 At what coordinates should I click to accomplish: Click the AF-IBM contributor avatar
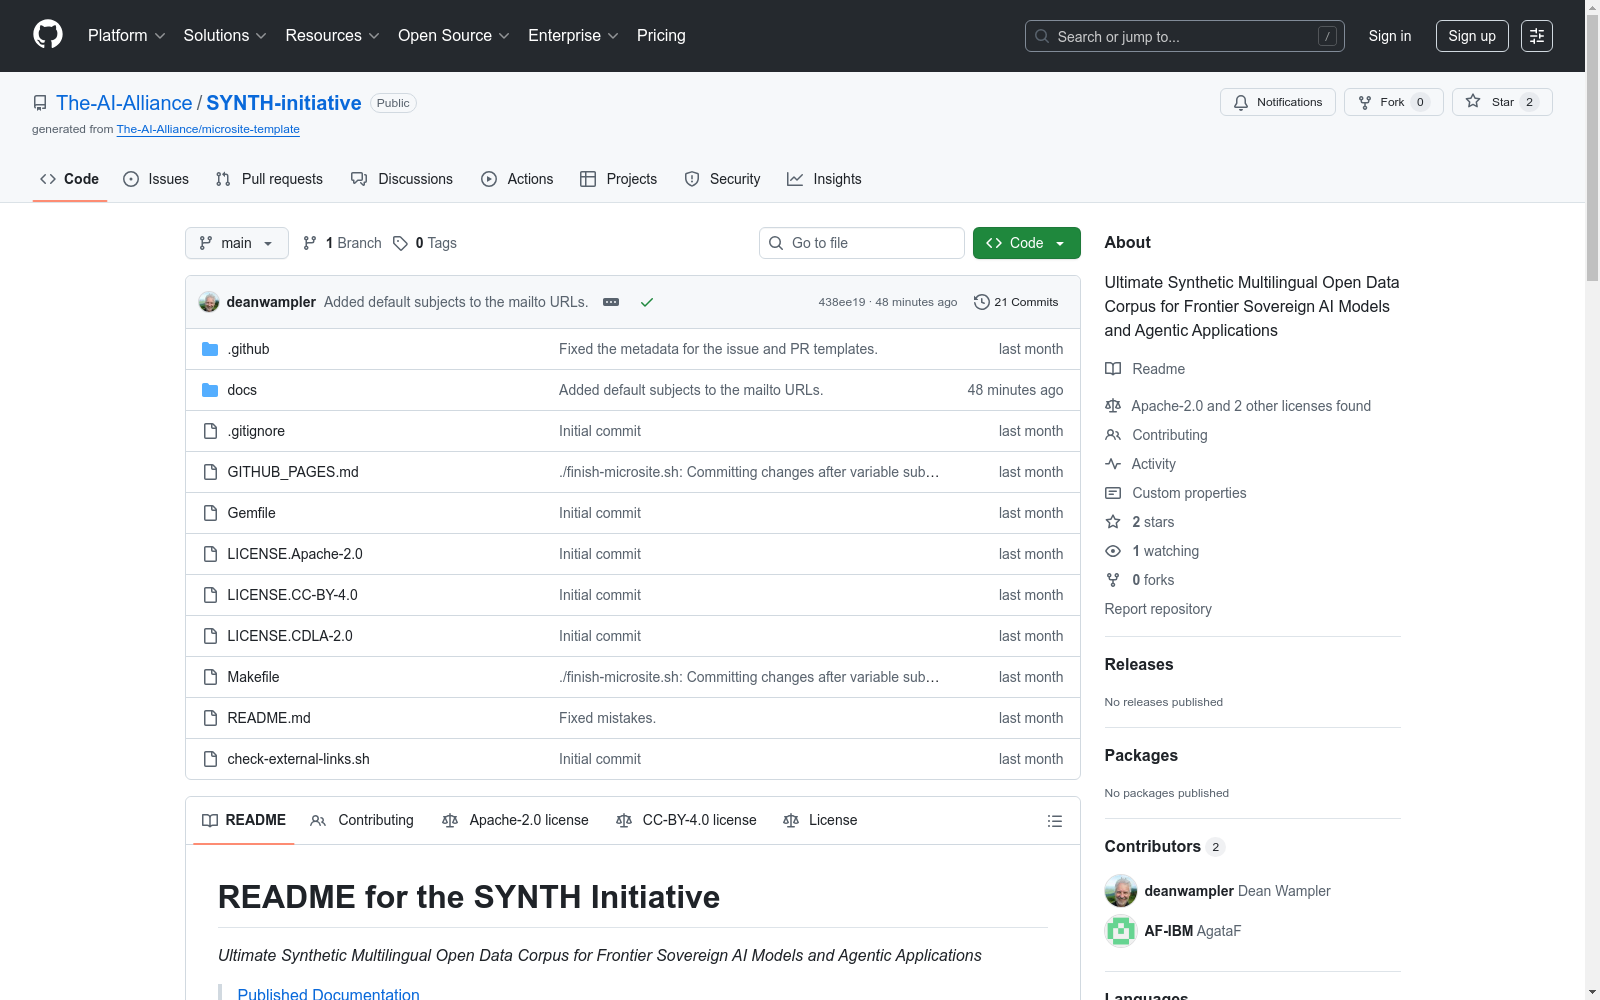(x=1121, y=931)
